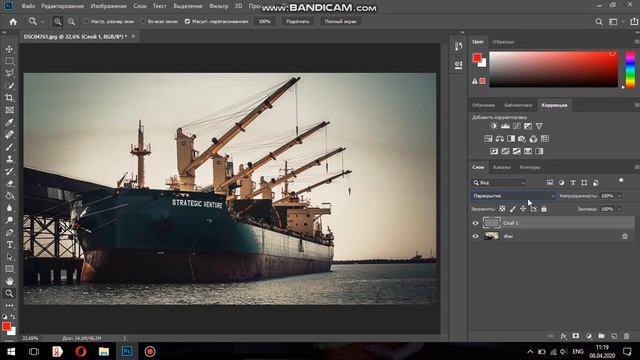Click the Подогнать fit screen button

tap(298, 21)
